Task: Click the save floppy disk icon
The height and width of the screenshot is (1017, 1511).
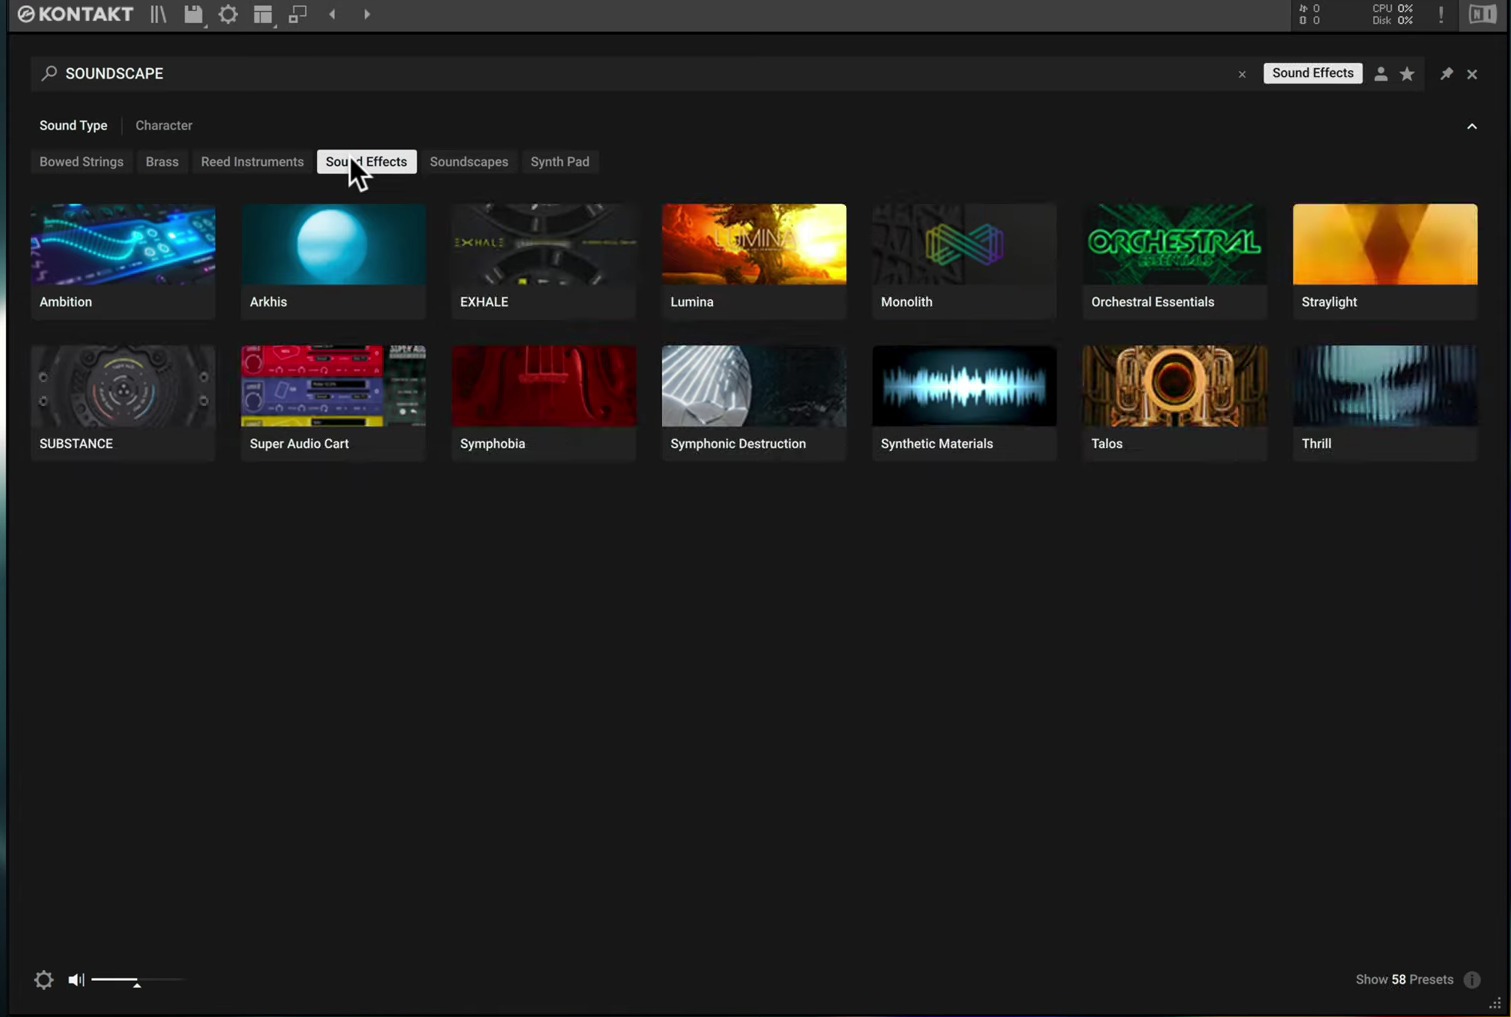Action: pos(193,14)
